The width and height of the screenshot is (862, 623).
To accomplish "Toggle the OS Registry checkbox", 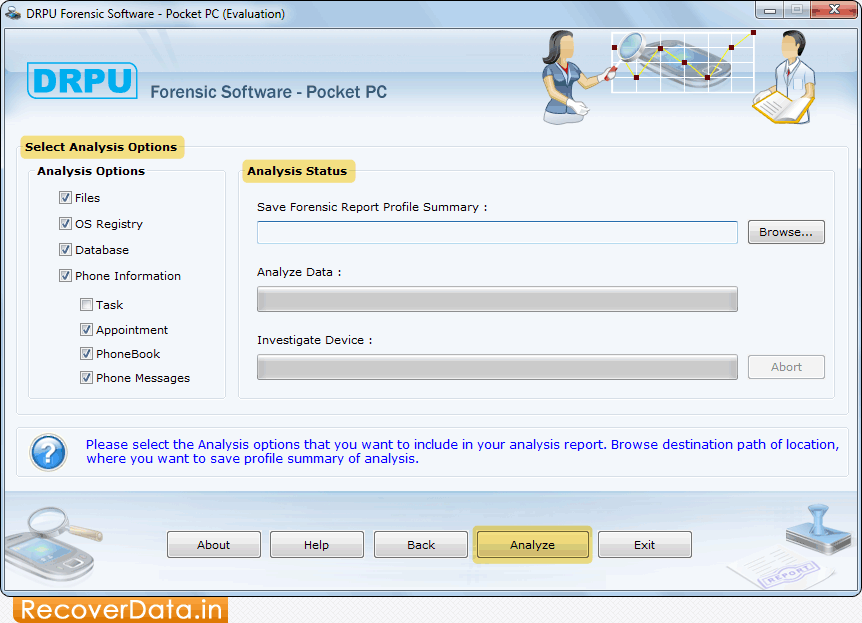I will [65, 223].
